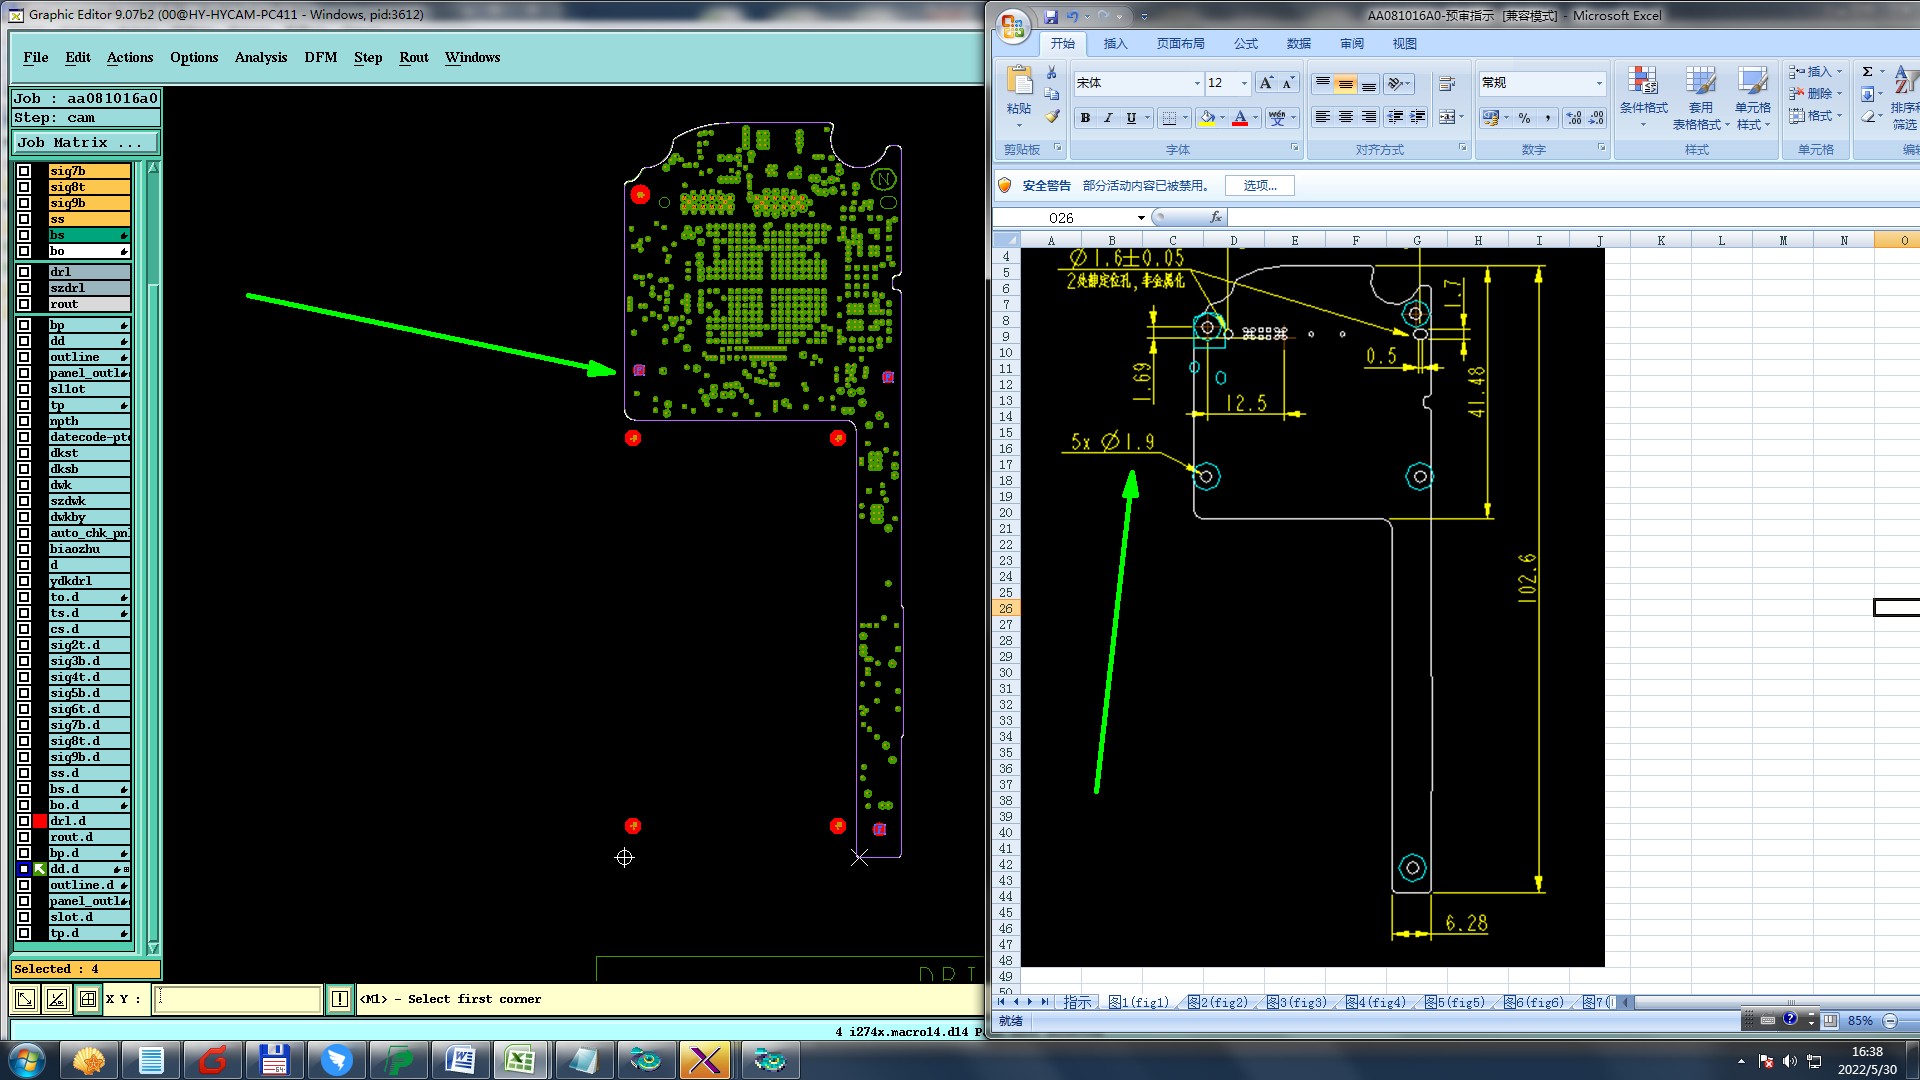Viewport: 1920px width, 1080px height.
Task: Click the Bold formatting icon
Action: click(1085, 118)
